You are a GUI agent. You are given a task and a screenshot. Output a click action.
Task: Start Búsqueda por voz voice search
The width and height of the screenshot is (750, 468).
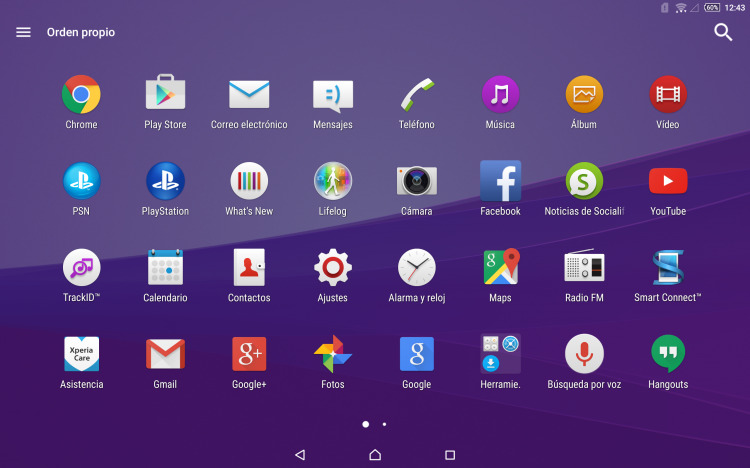click(584, 354)
